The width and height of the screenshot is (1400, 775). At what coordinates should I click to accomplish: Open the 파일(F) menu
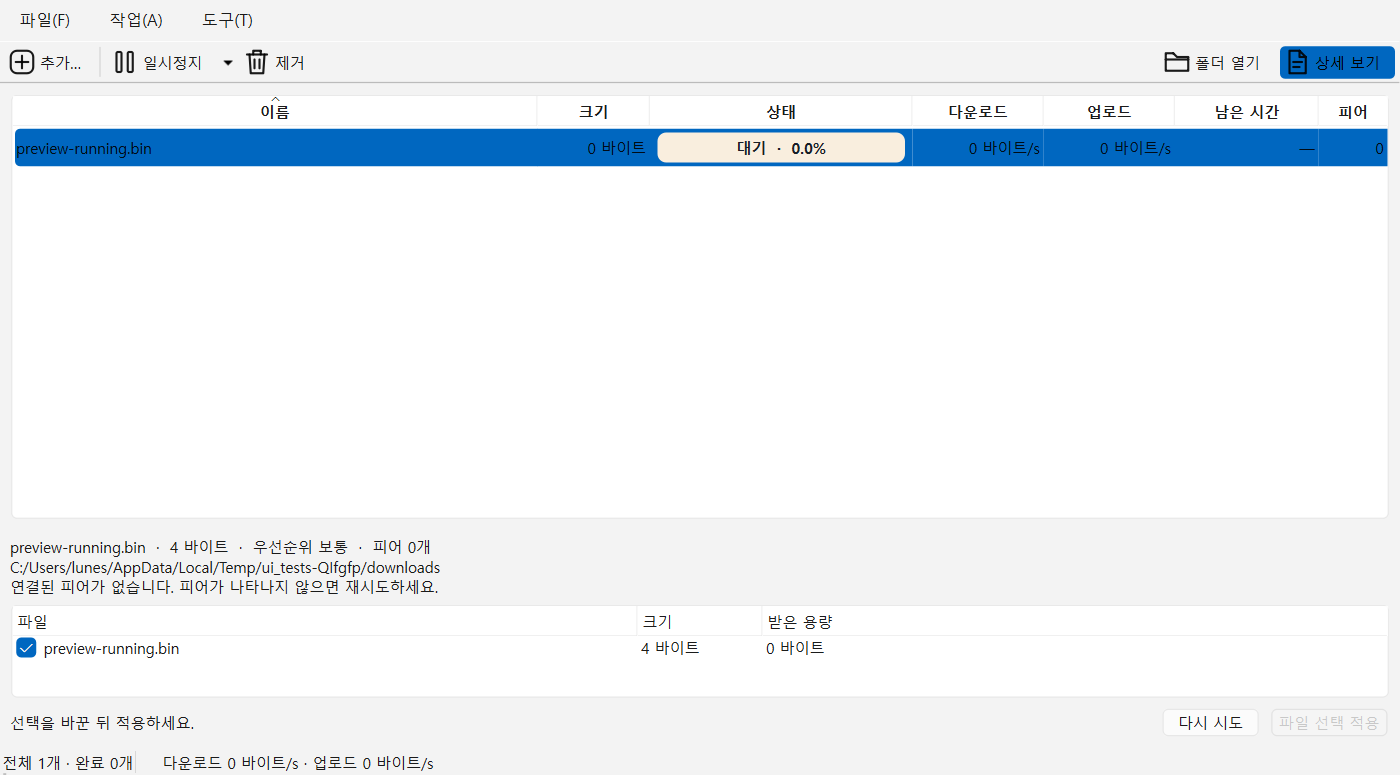point(45,20)
